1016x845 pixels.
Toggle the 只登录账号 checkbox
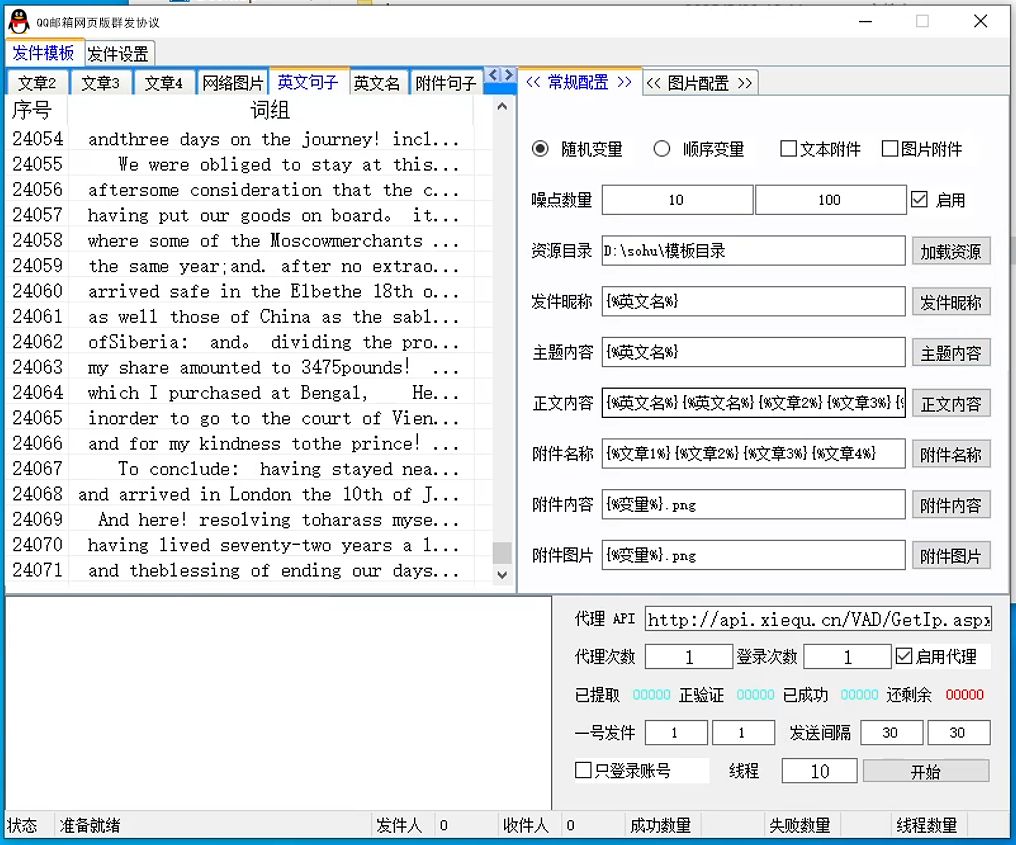[x=583, y=770]
